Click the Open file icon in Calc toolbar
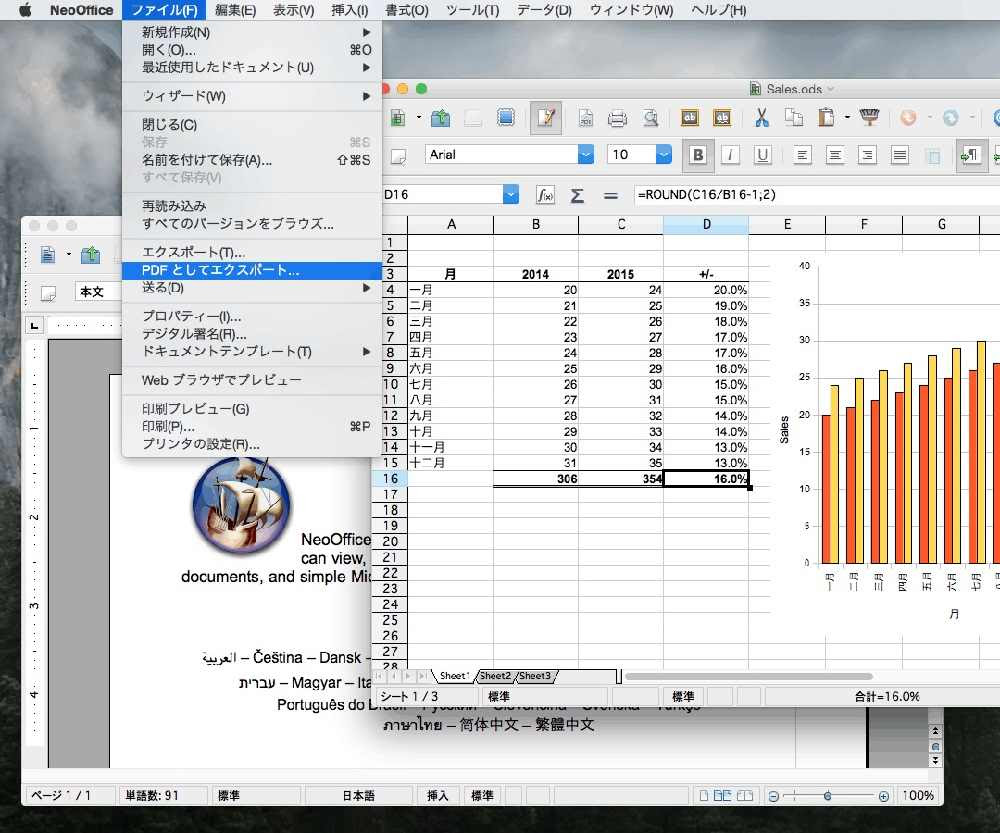Image resolution: width=1000 pixels, height=833 pixels. click(440, 118)
